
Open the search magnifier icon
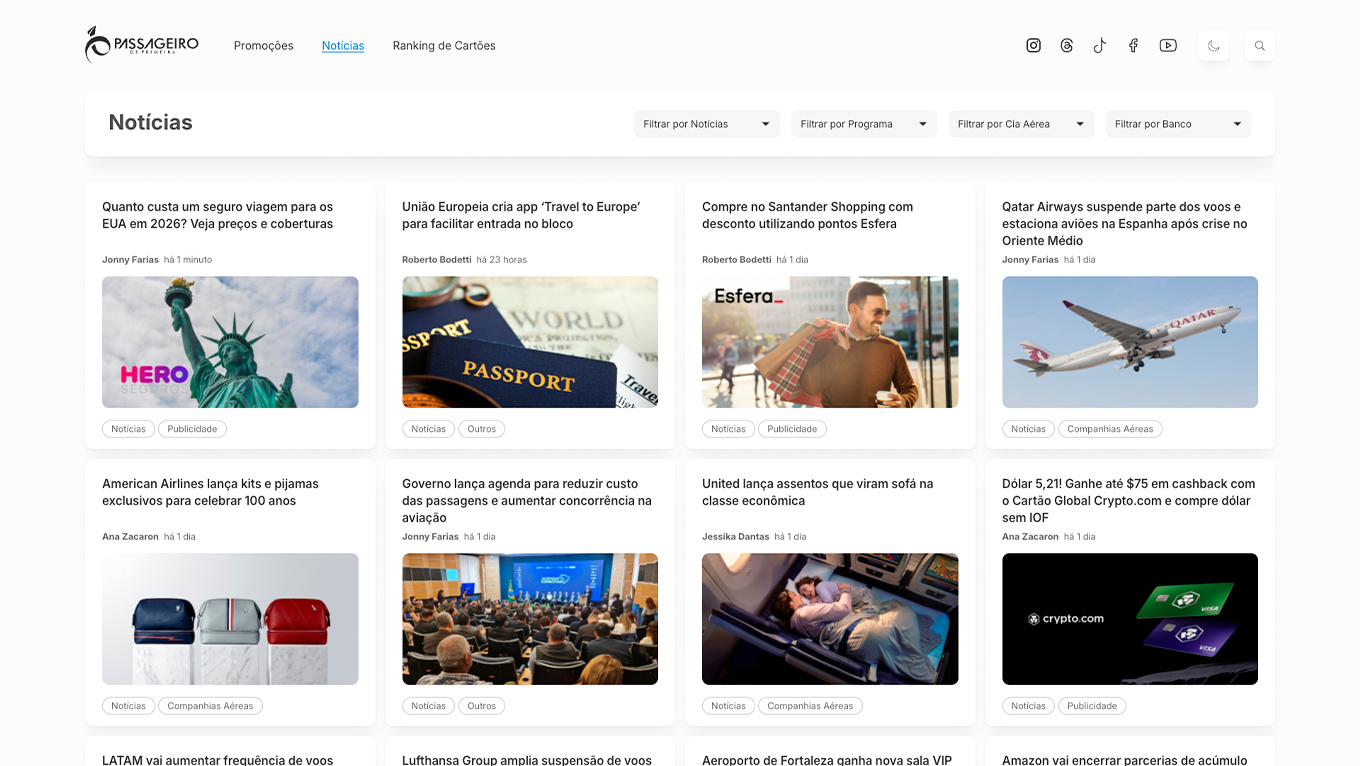(x=1259, y=45)
